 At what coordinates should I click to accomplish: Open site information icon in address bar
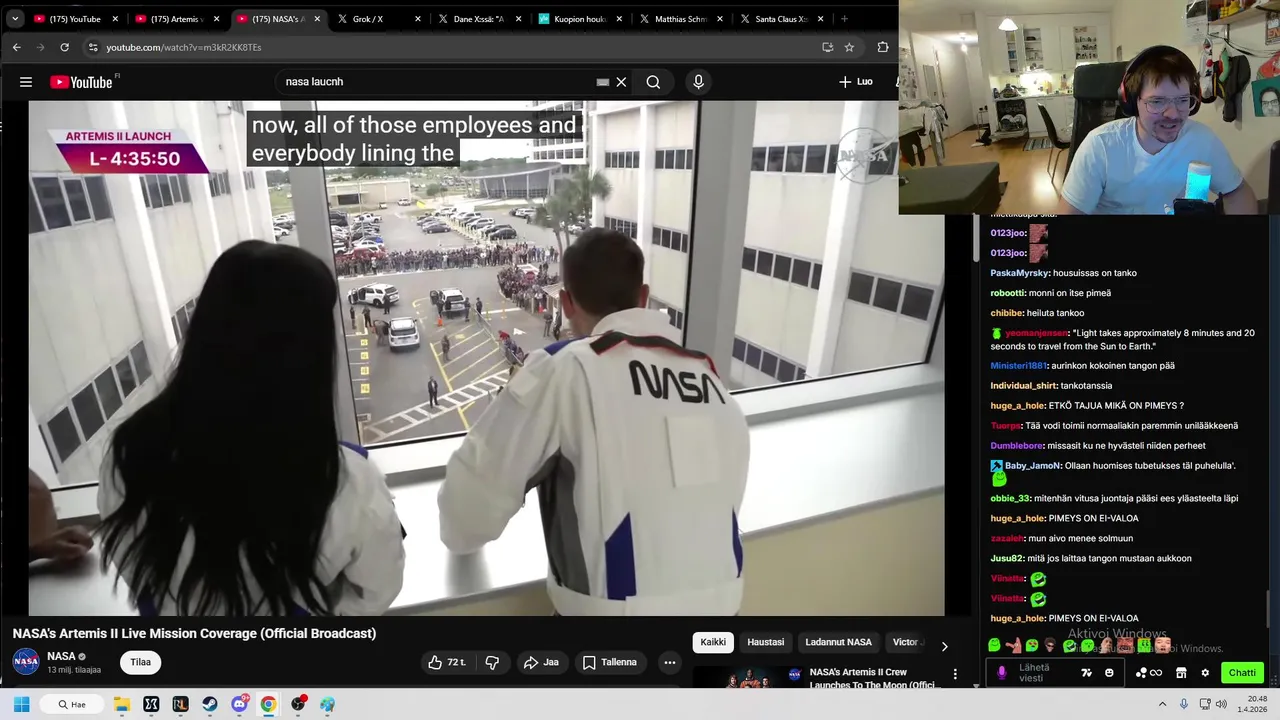93,47
